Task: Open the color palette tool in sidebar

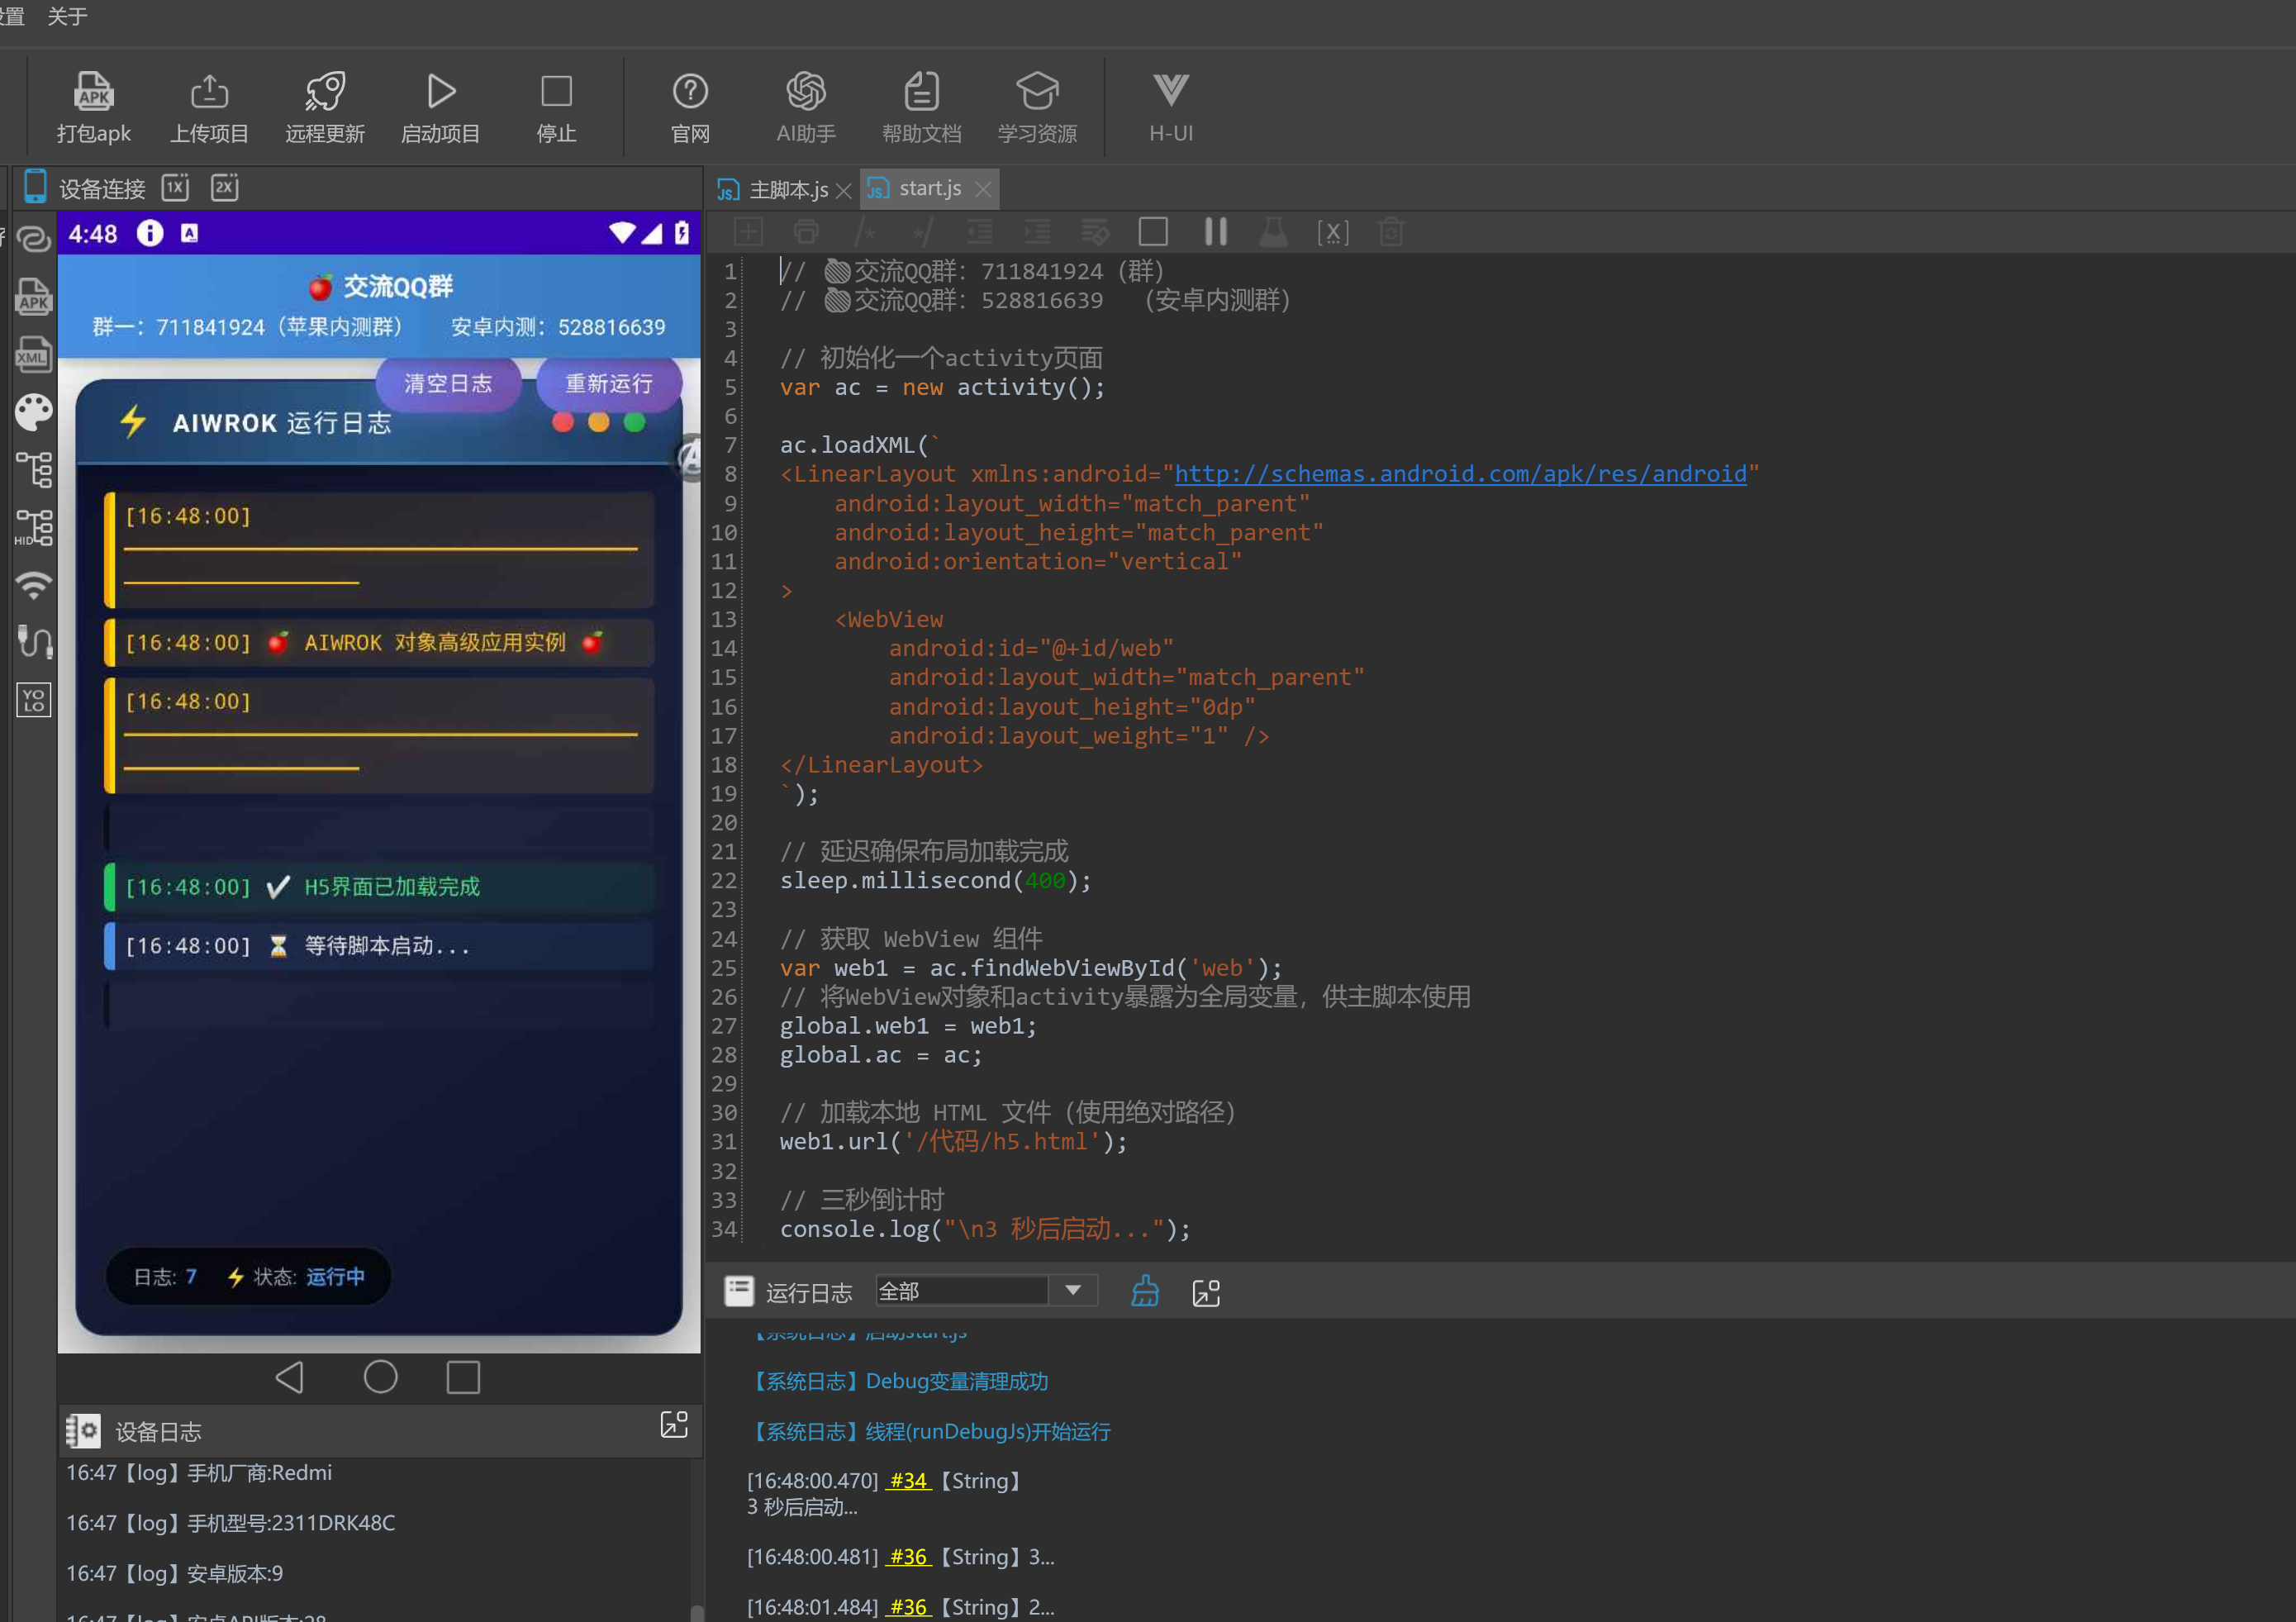Action: click(x=34, y=412)
